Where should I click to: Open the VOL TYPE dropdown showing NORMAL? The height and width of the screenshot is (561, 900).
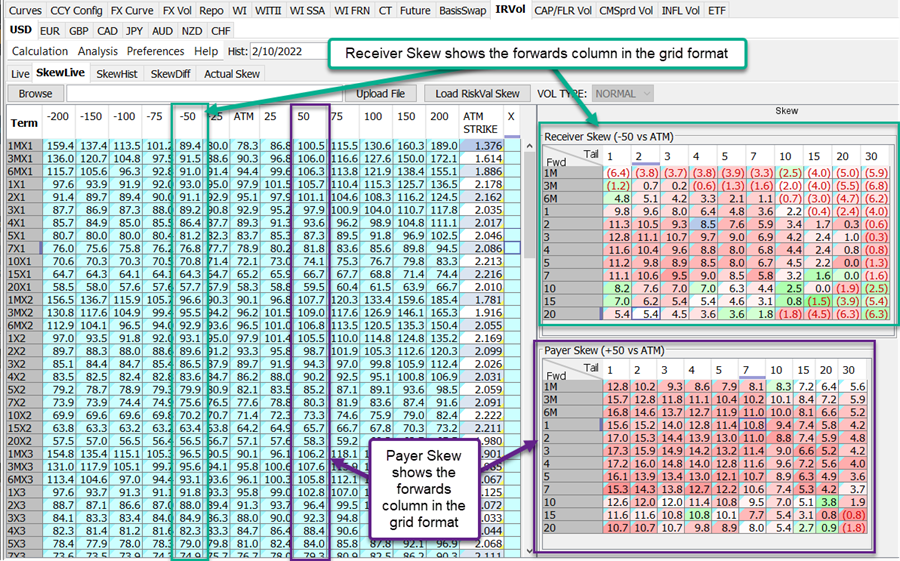[622, 94]
